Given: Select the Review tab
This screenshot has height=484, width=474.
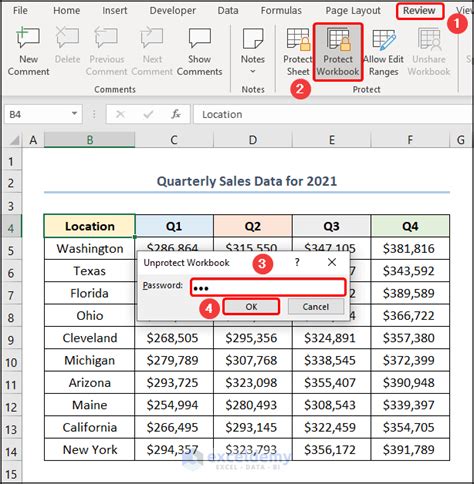Looking at the screenshot, I should 419,11.
